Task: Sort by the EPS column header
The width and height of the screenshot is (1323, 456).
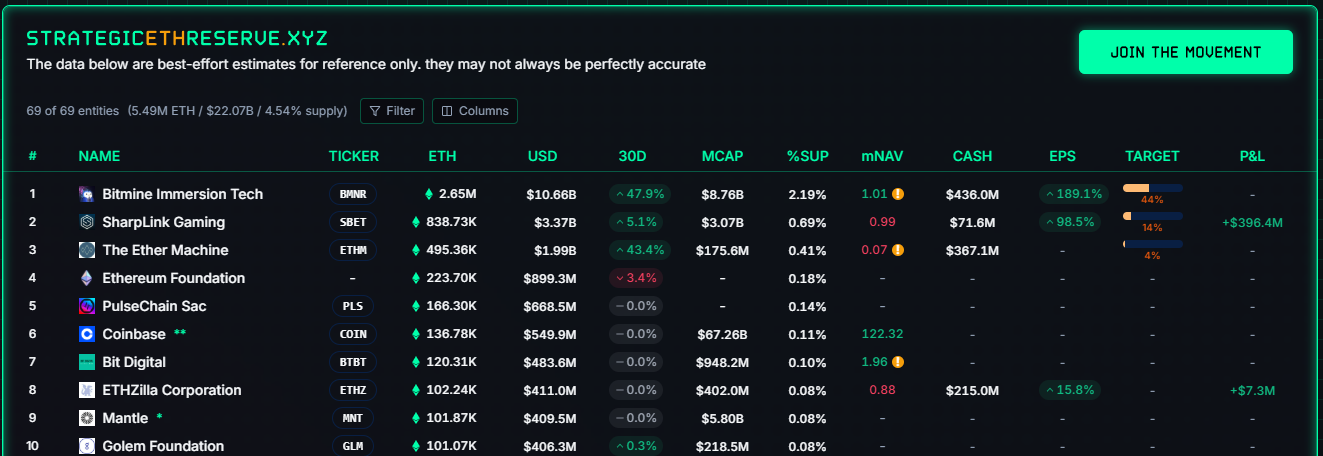Action: point(1063,156)
